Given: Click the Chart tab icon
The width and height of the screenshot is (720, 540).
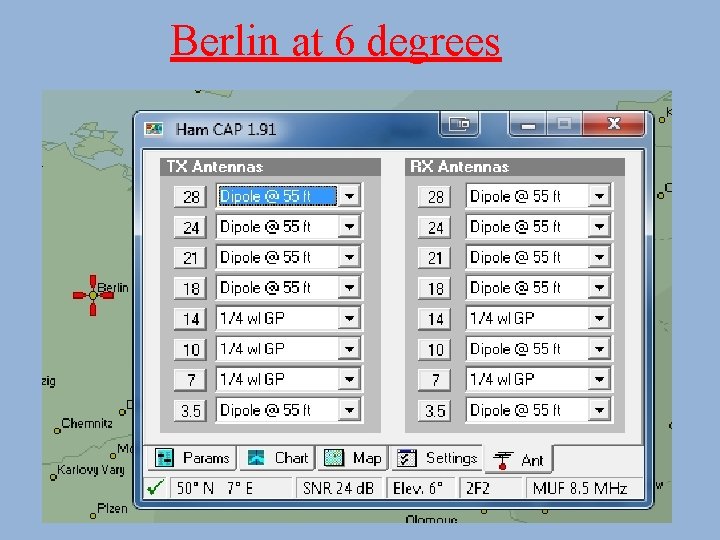Looking at the screenshot, I should tap(256, 458).
